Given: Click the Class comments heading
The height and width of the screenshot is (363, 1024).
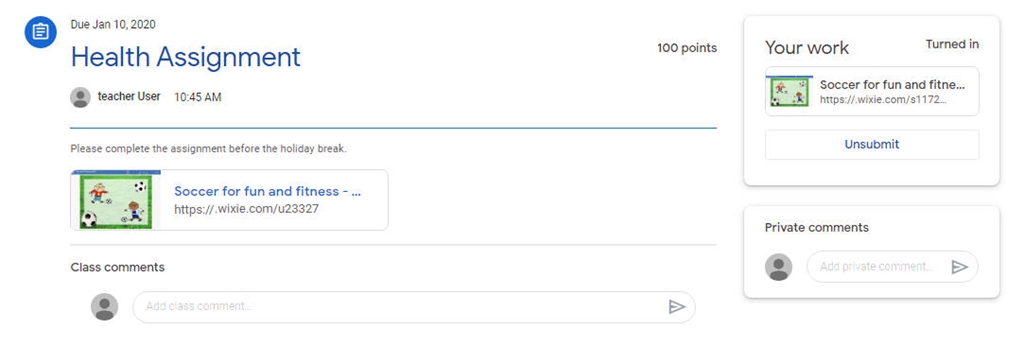Looking at the screenshot, I should point(118,267).
